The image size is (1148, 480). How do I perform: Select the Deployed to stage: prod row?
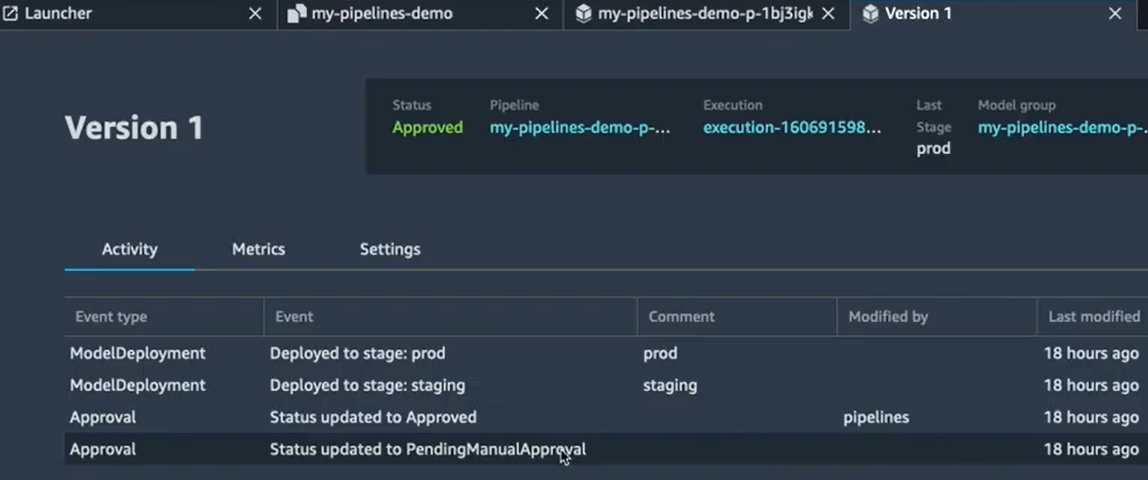coord(357,353)
